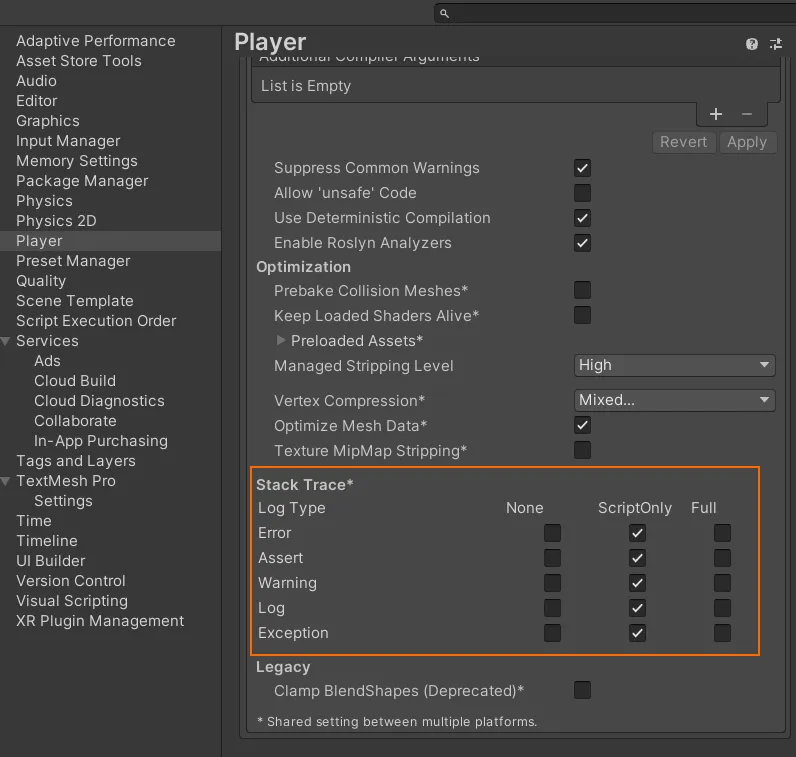Enable Clamp BlendShapes (Deprecated)

coord(582,690)
